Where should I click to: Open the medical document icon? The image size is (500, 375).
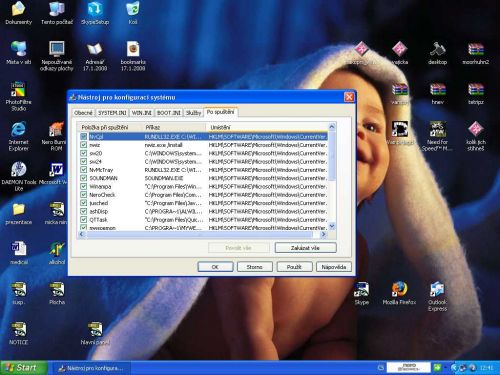(19, 253)
